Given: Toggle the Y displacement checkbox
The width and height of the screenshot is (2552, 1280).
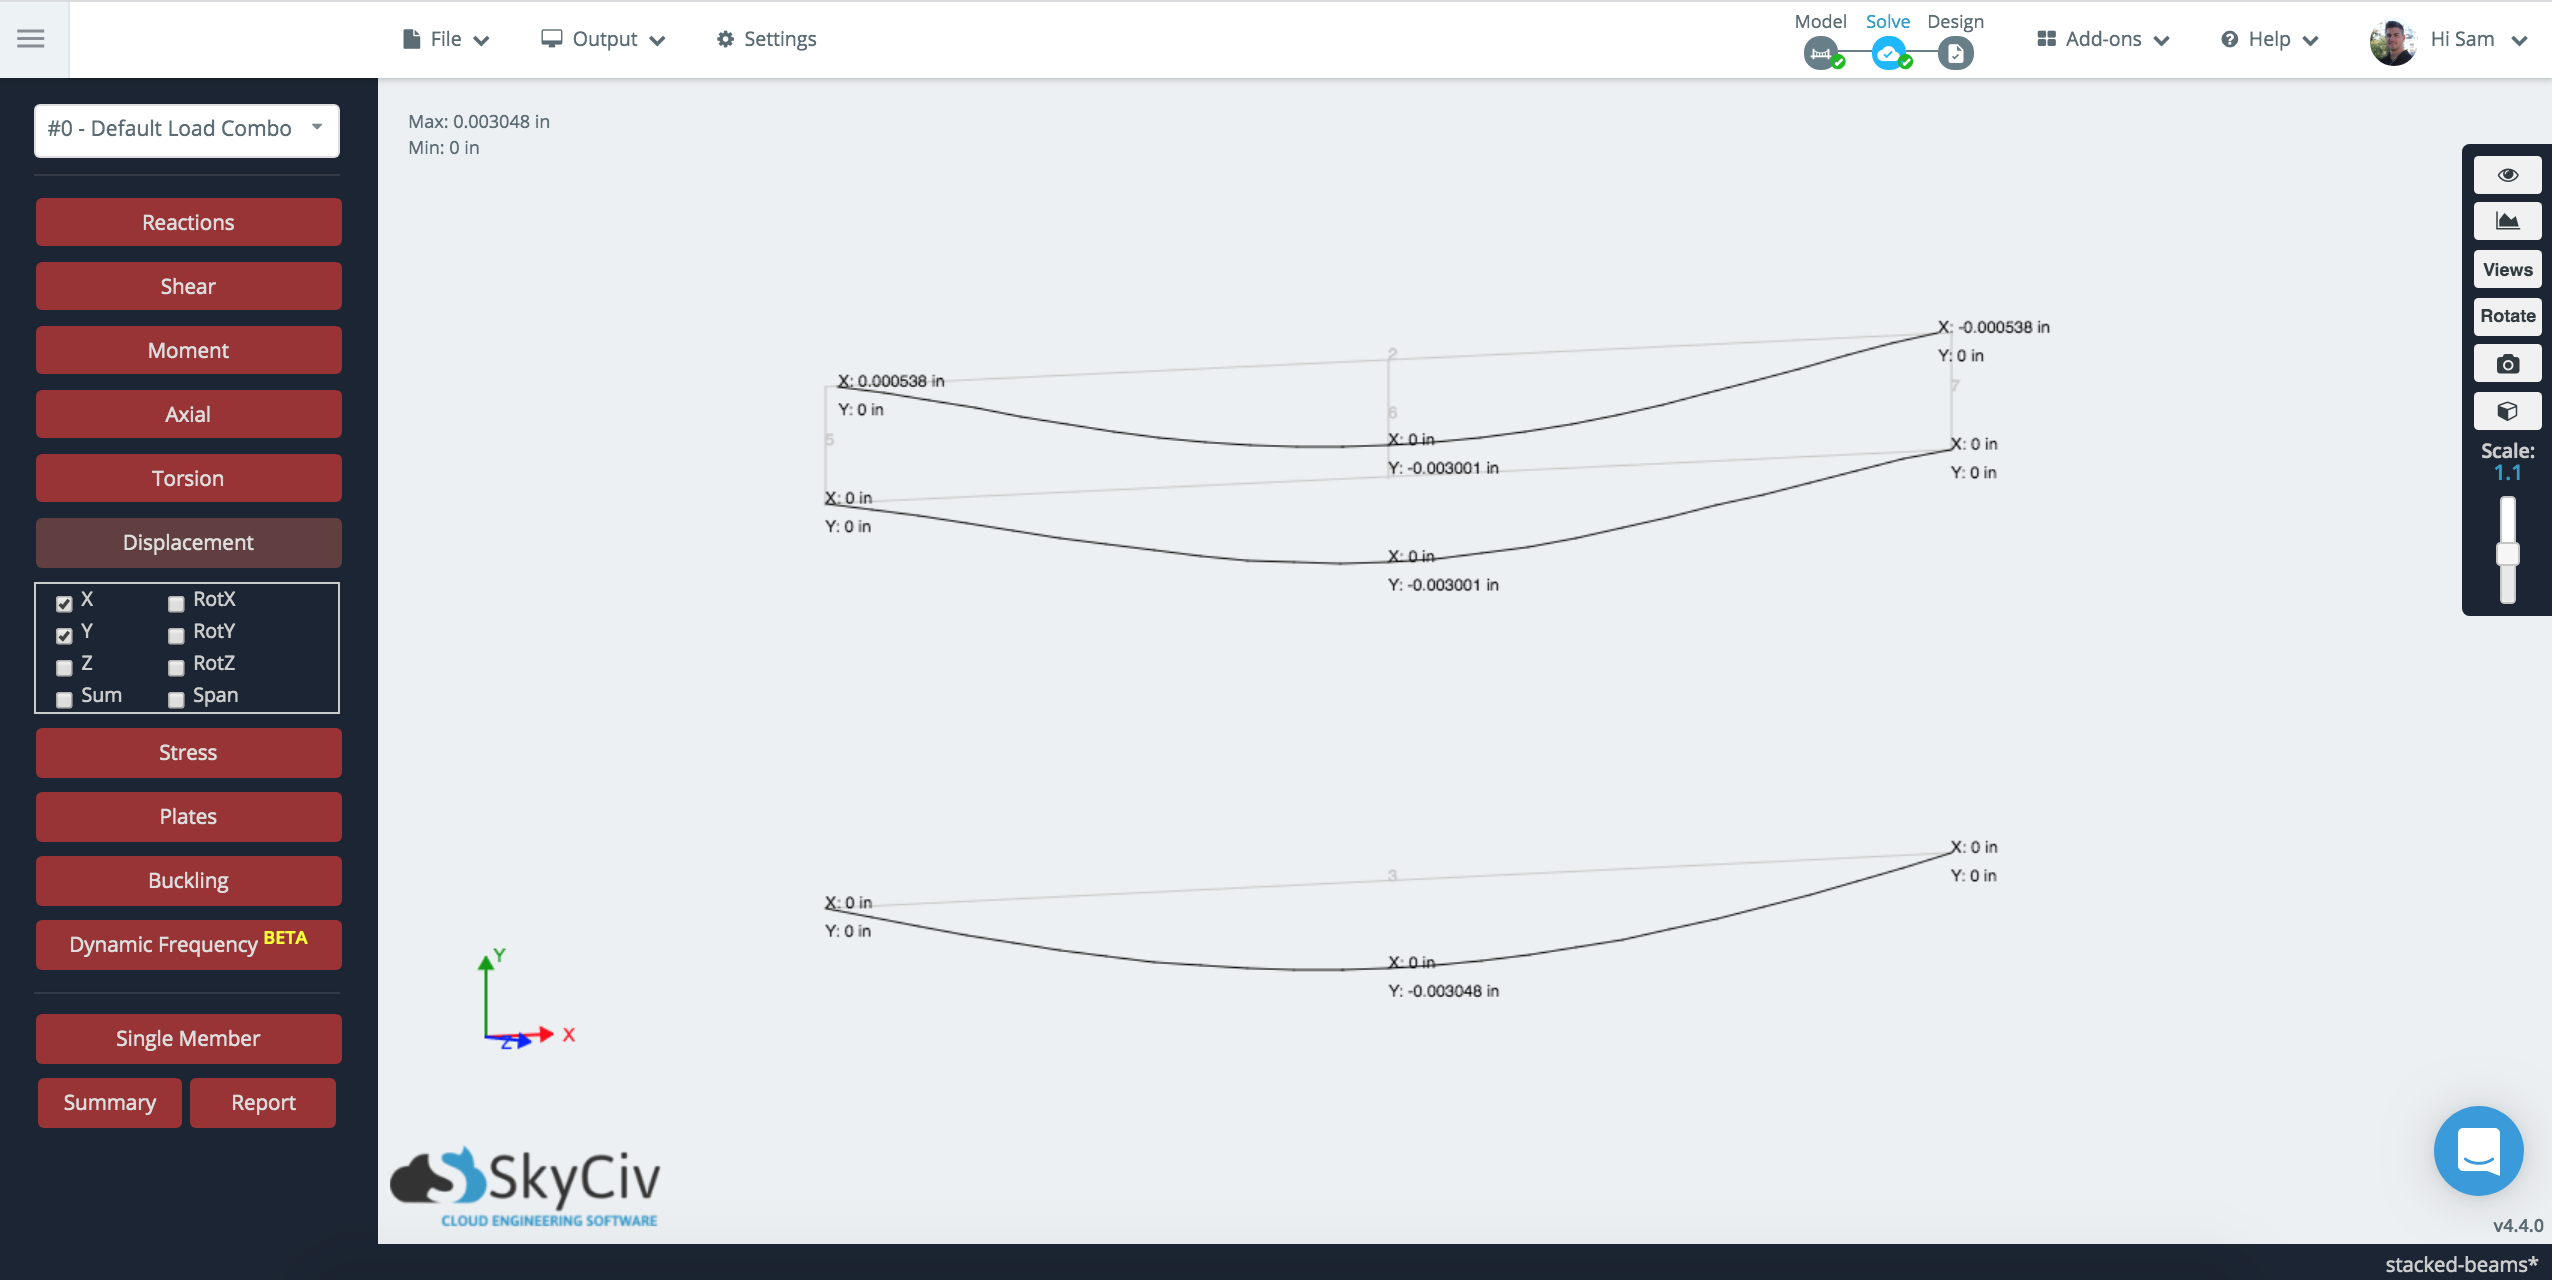Looking at the screenshot, I should click(62, 635).
